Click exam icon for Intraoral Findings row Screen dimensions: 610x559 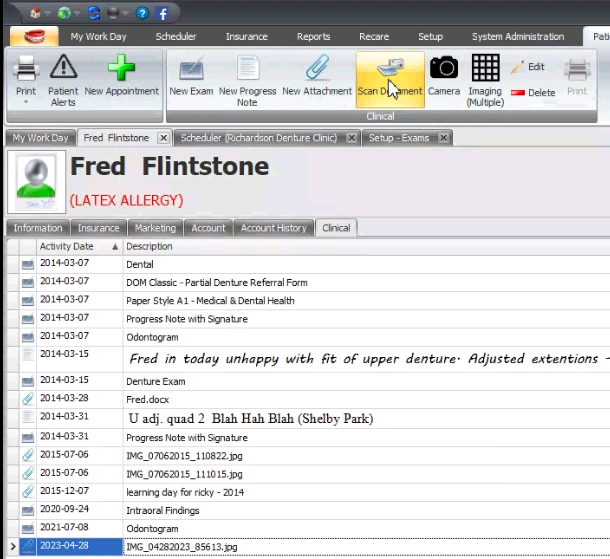[x=28, y=510]
